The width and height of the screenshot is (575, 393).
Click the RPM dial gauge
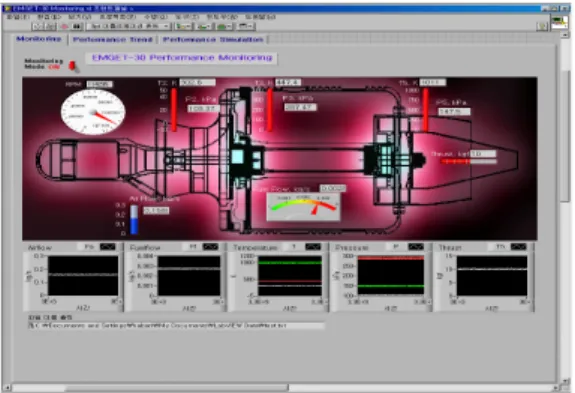pyautogui.click(x=93, y=111)
